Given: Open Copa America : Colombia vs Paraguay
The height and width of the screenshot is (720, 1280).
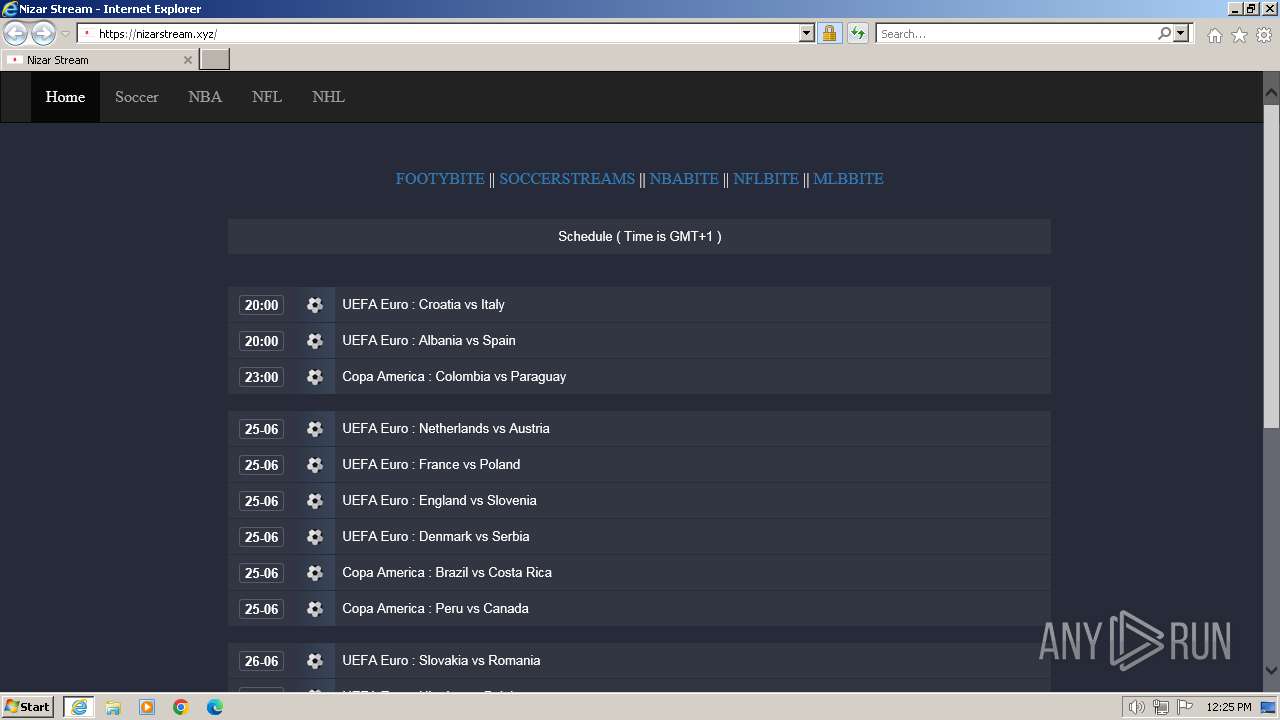Looking at the screenshot, I should click(x=454, y=377).
